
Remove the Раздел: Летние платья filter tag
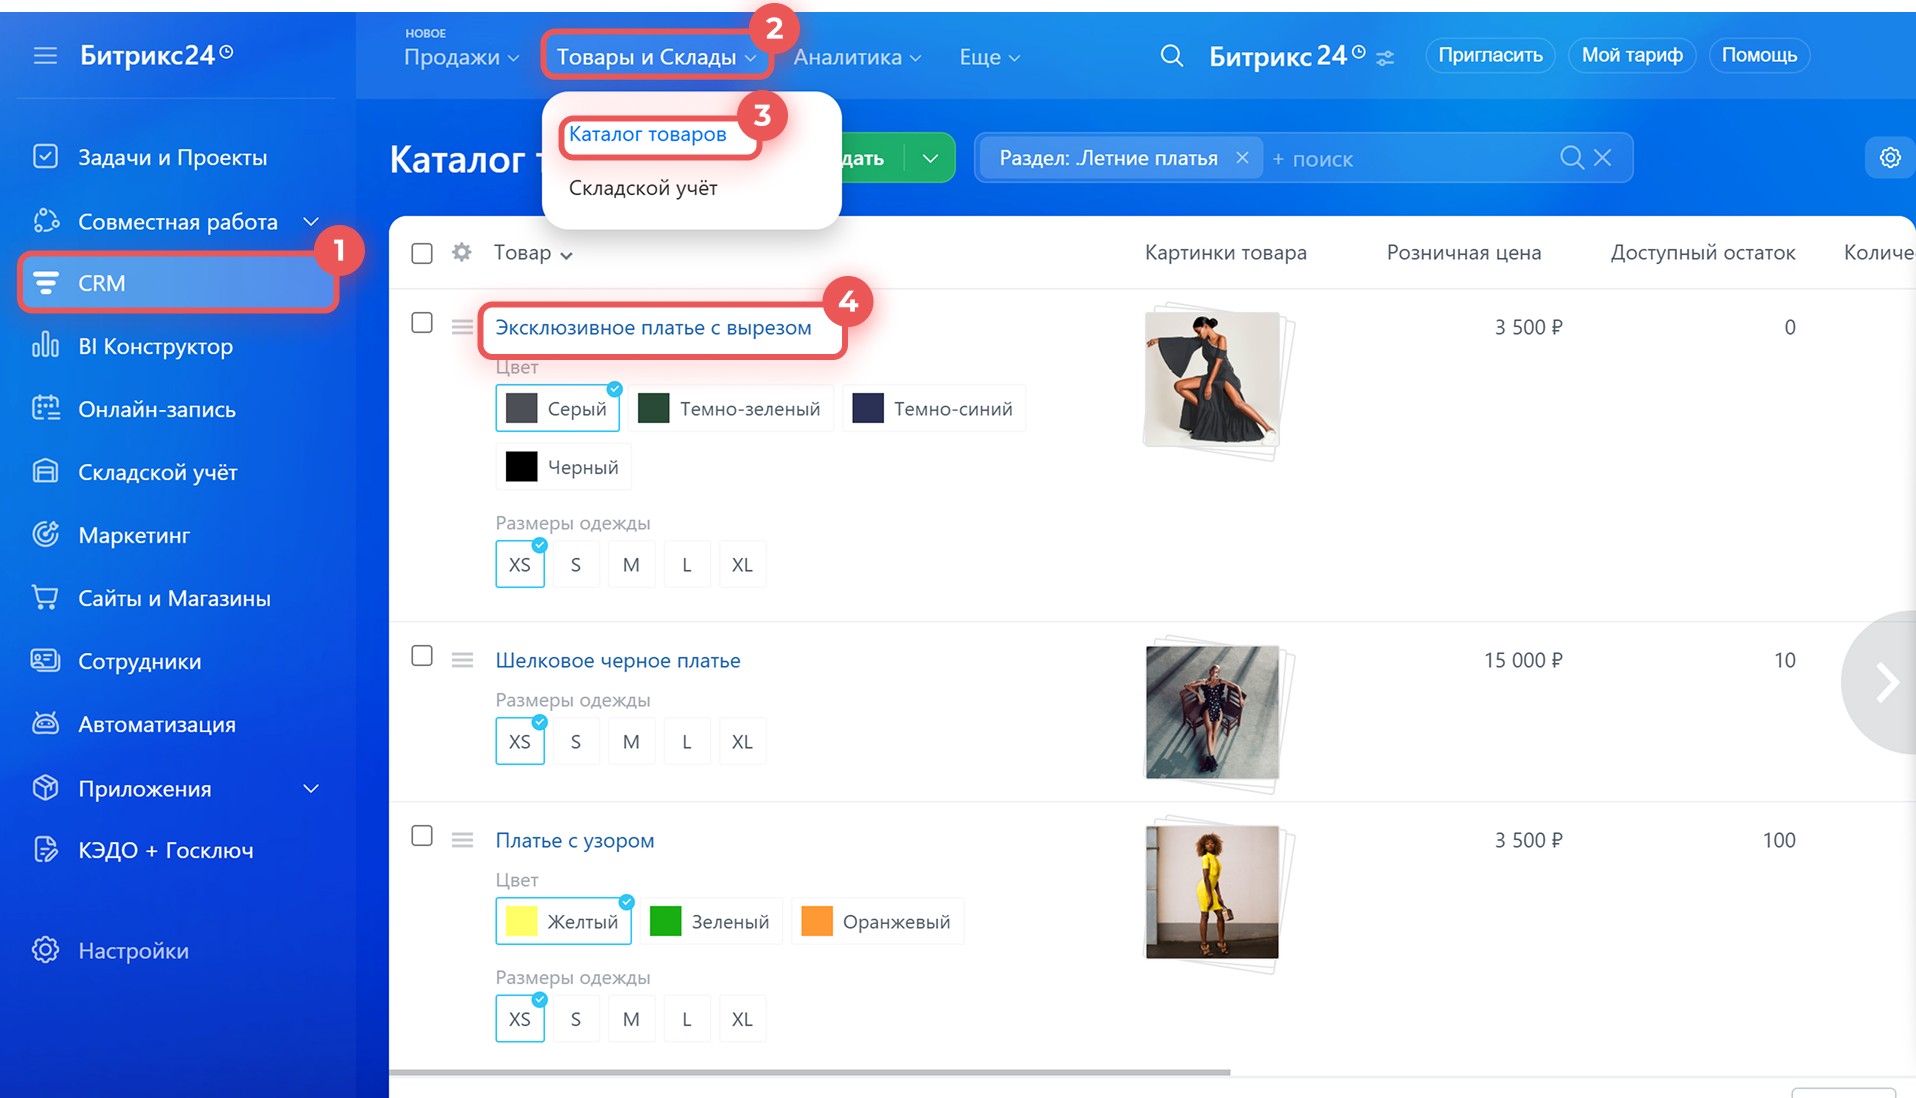tap(1242, 158)
